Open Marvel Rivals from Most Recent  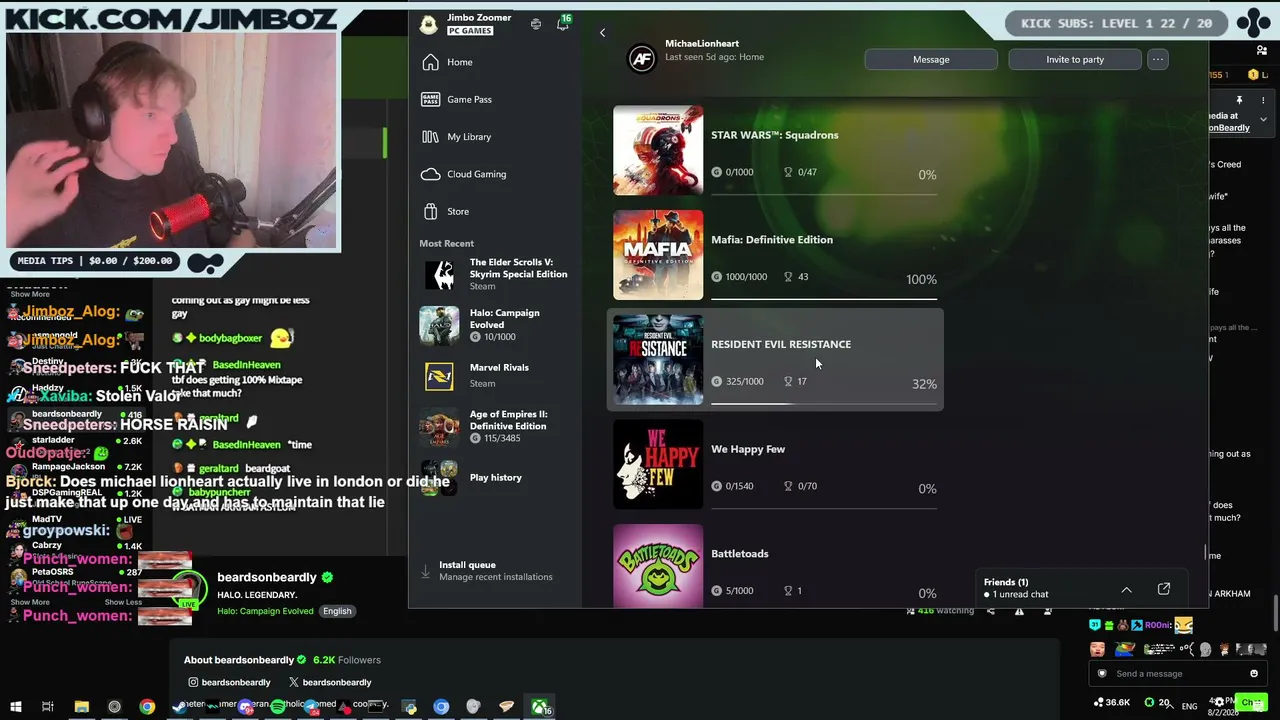[x=495, y=375]
